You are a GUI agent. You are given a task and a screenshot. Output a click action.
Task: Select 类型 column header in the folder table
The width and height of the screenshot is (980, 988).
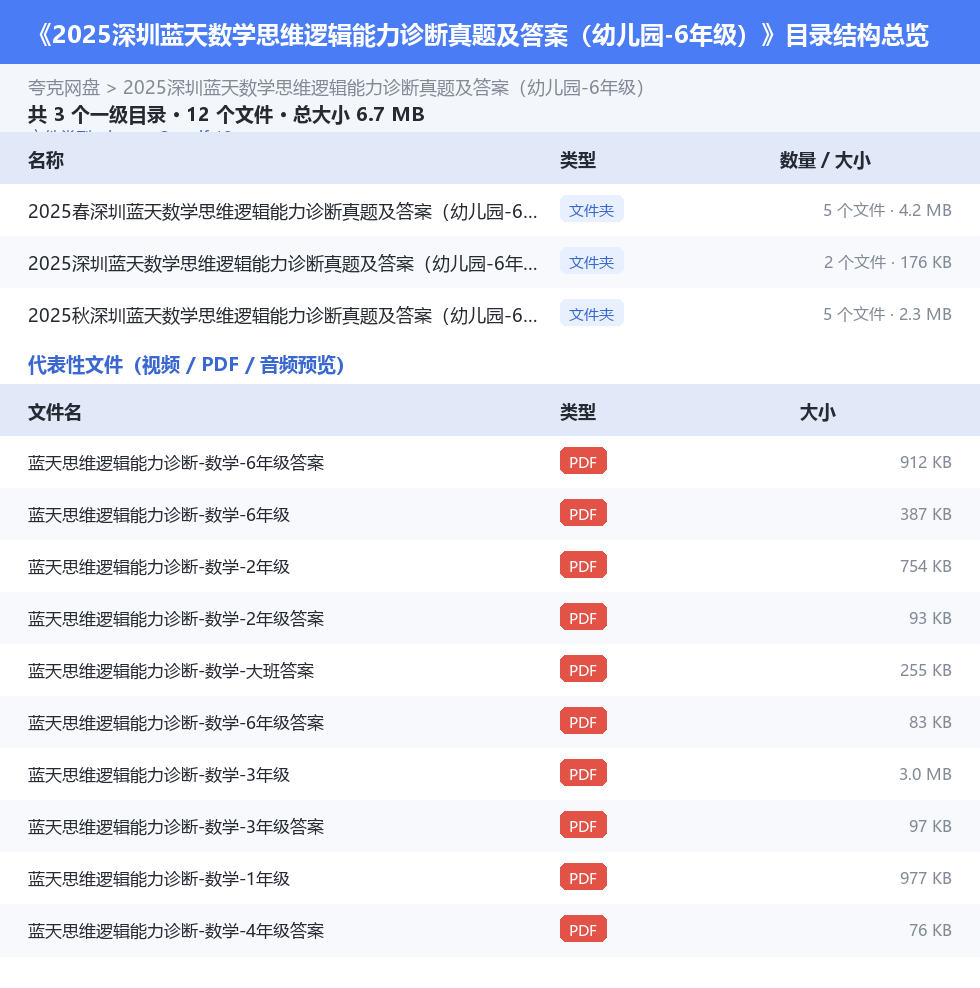578,160
